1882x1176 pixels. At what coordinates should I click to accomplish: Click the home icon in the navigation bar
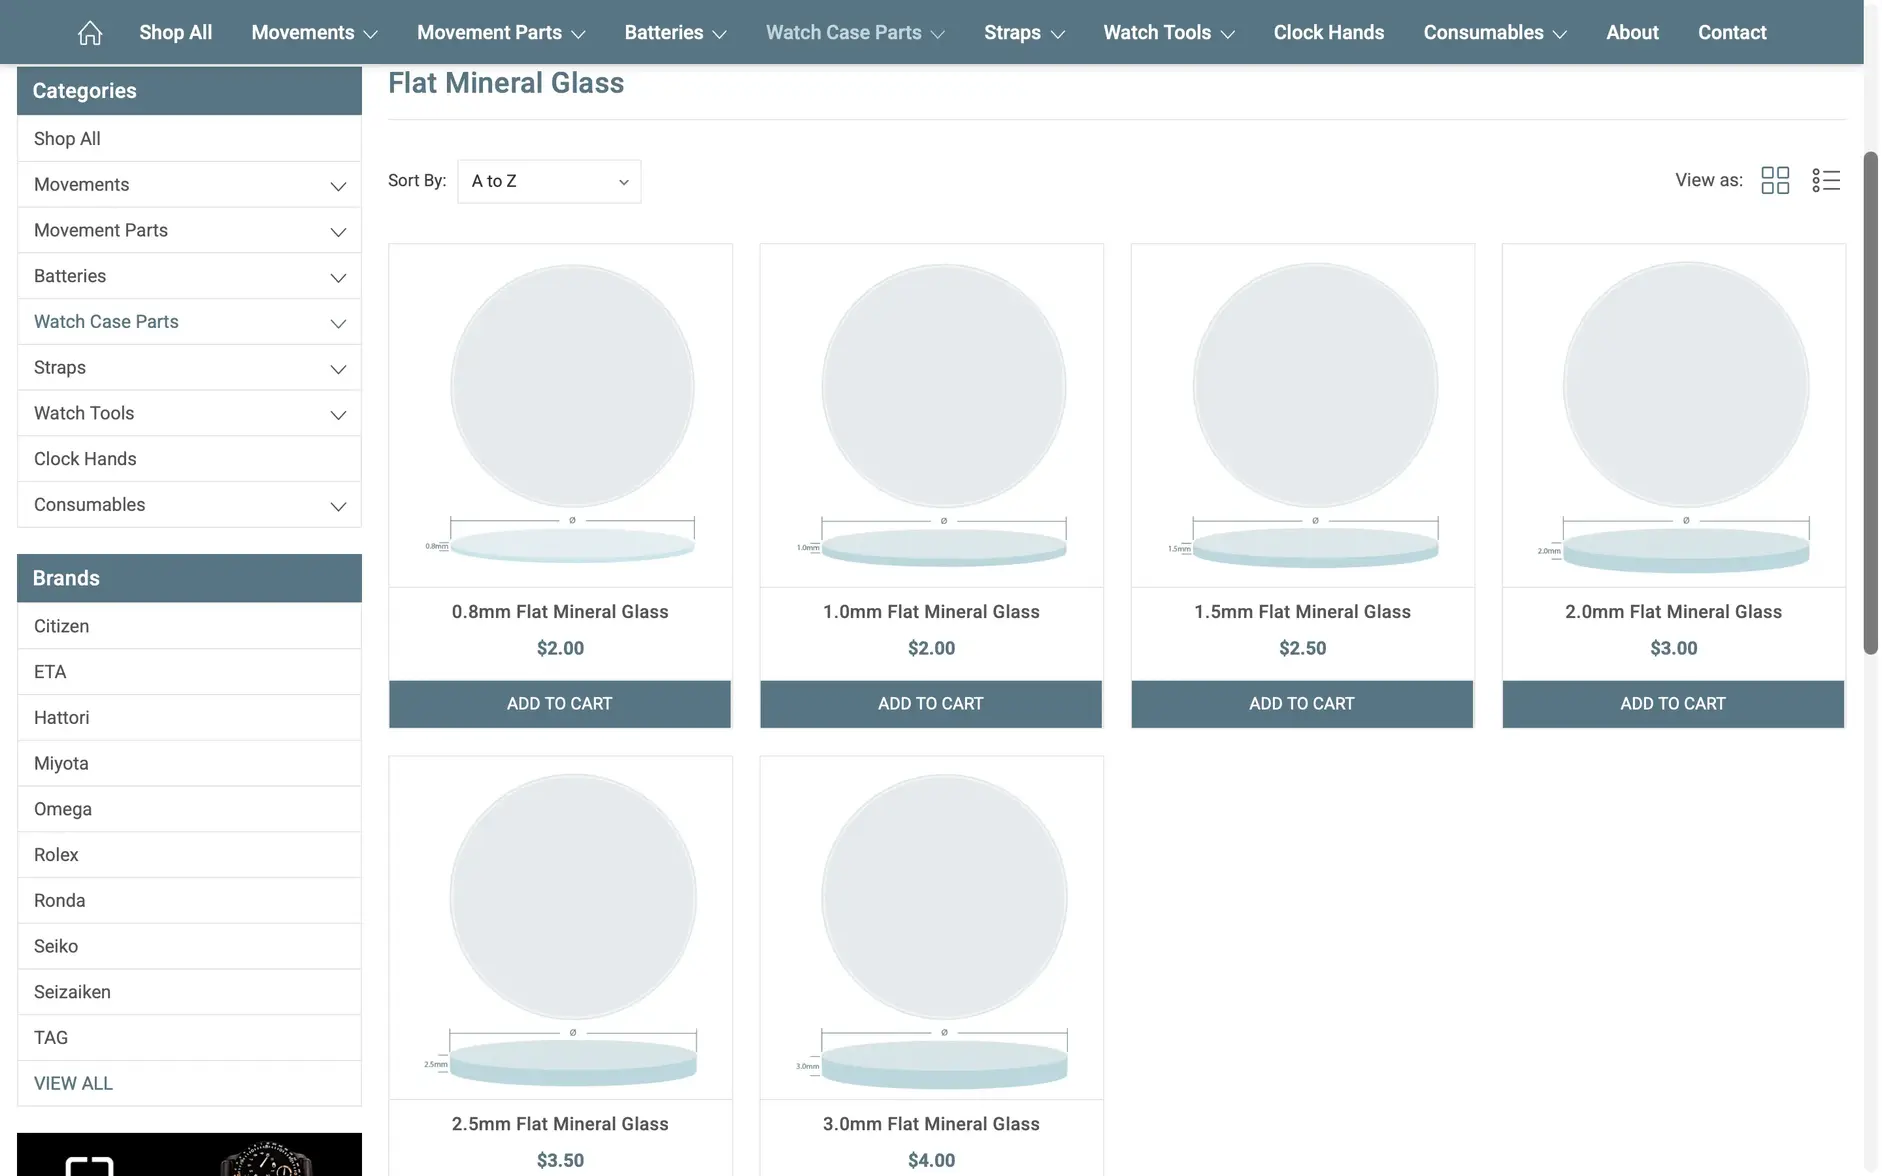point(89,31)
